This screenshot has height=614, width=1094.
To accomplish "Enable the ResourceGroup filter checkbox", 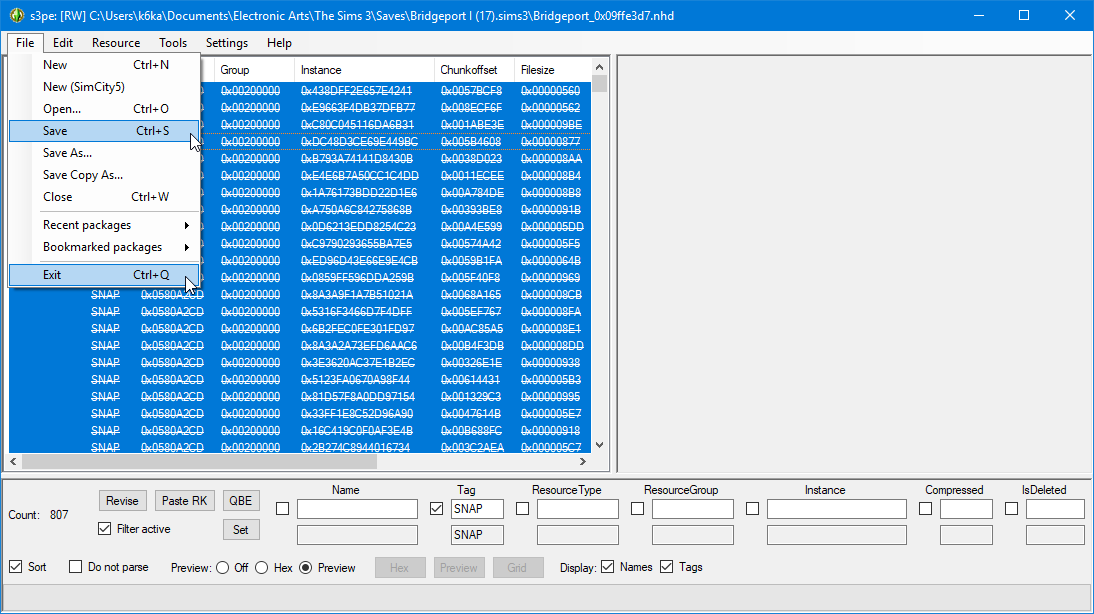I will click(x=638, y=509).
